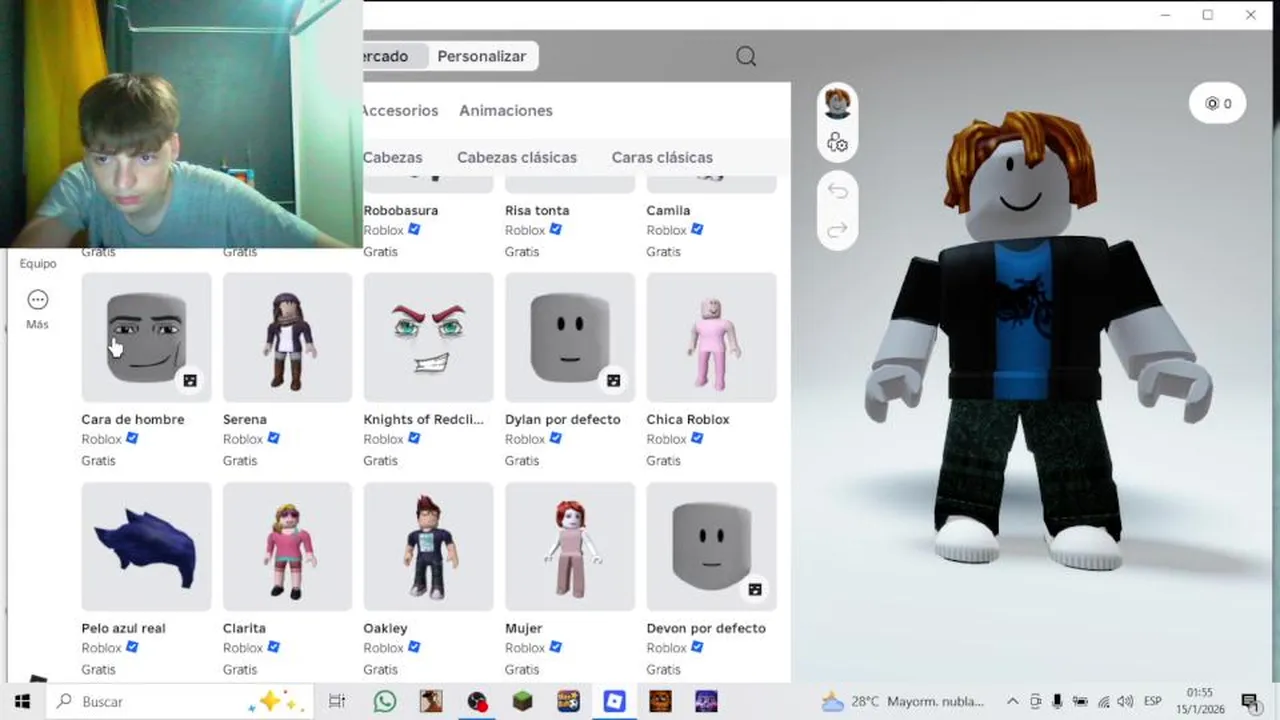Click the dynamic head badge on Dylan por defecto
The width and height of the screenshot is (1280, 720).
(613, 380)
